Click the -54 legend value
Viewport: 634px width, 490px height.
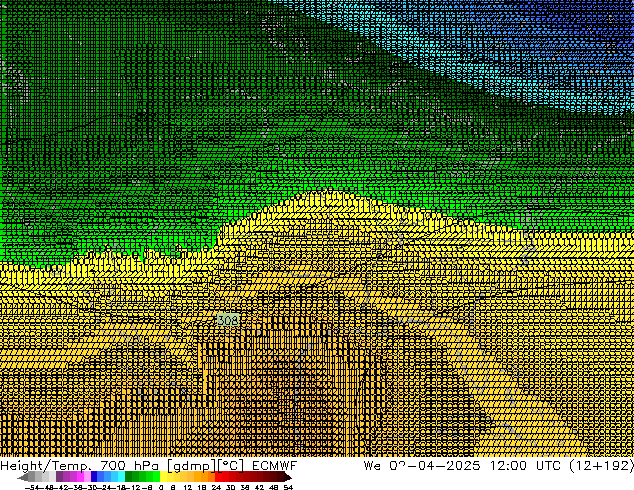[x=32, y=487]
